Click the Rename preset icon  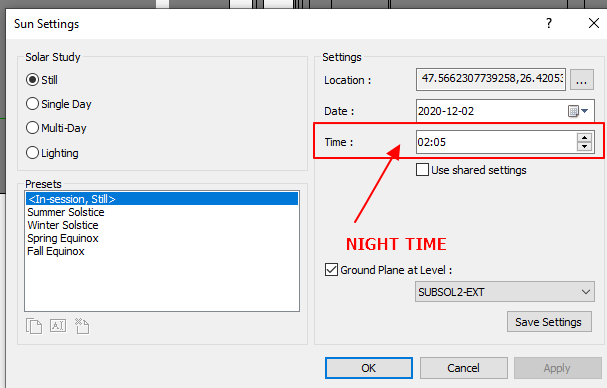click(58, 326)
